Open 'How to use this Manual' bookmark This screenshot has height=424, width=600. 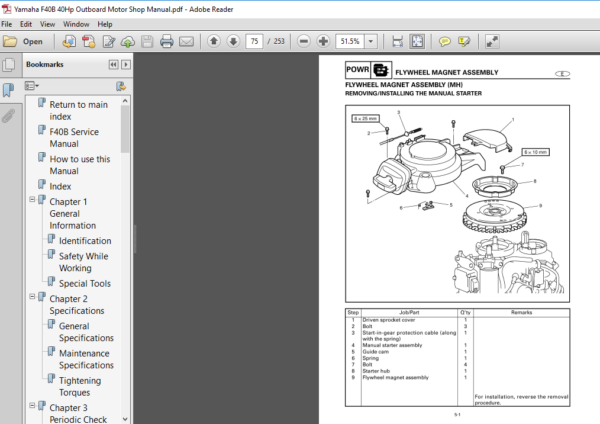tap(80, 165)
